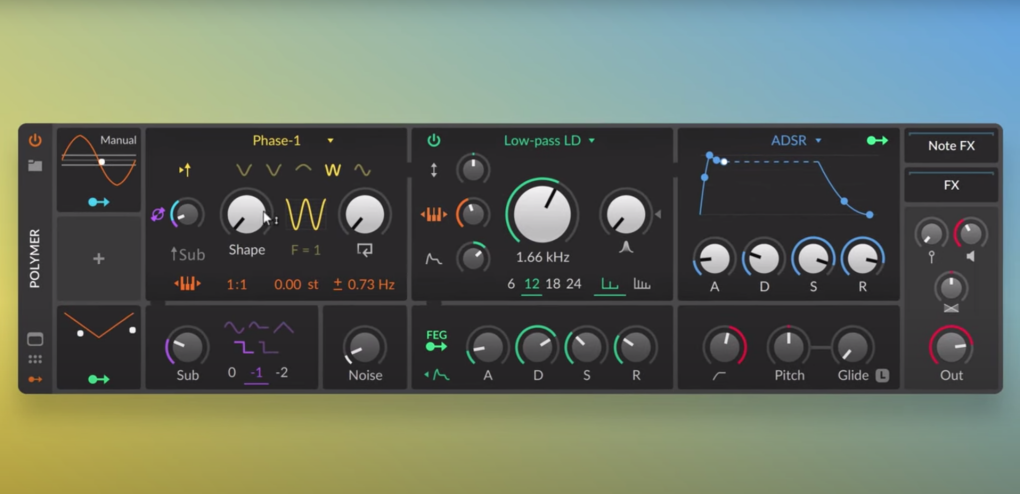Click the filter cutoff 1.66 kHz knob
1020x494 pixels.
click(x=543, y=213)
